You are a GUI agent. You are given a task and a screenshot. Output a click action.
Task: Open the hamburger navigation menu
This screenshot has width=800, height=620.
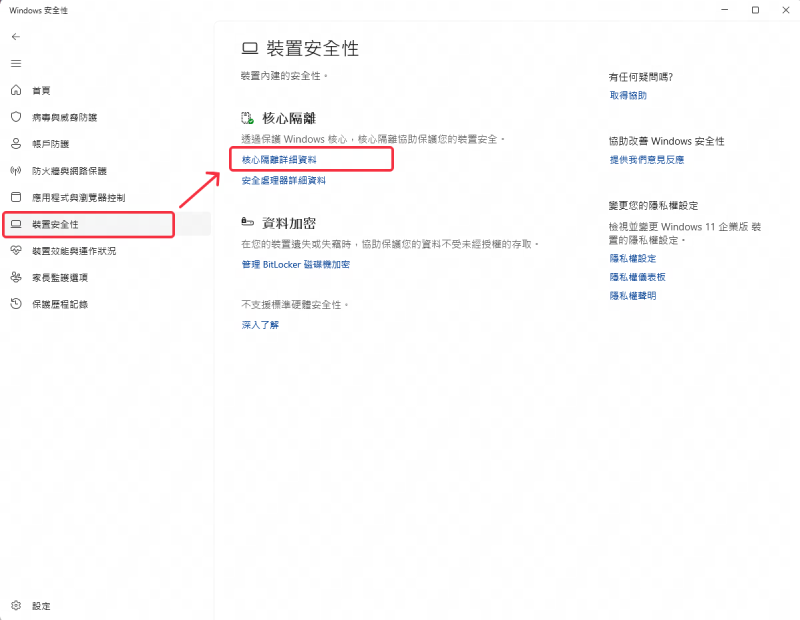pos(16,63)
